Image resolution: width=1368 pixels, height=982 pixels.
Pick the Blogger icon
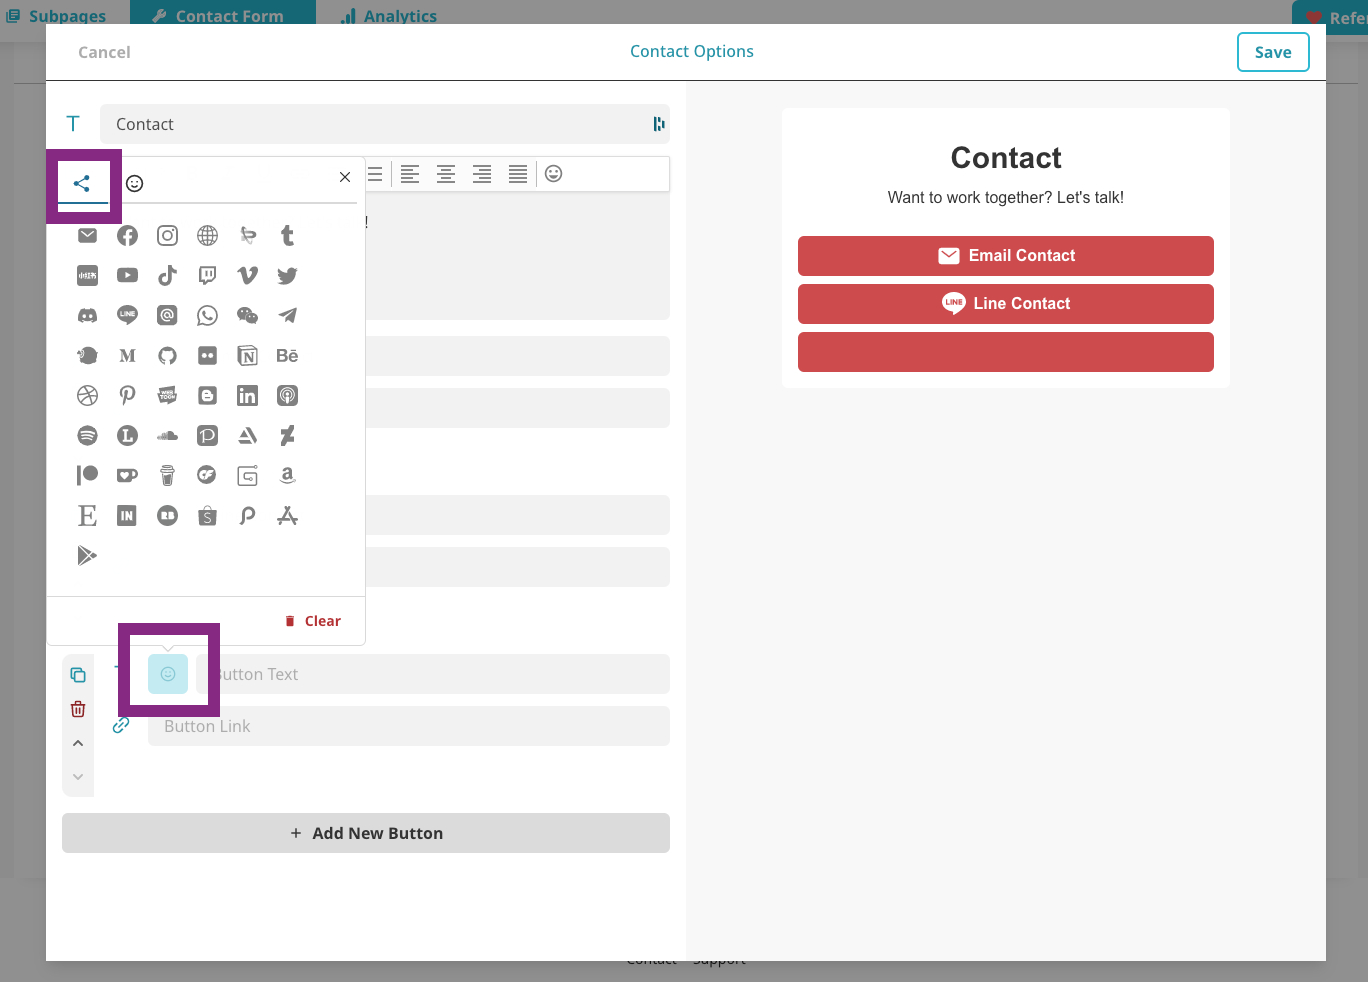pyautogui.click(x=208, y=396)
